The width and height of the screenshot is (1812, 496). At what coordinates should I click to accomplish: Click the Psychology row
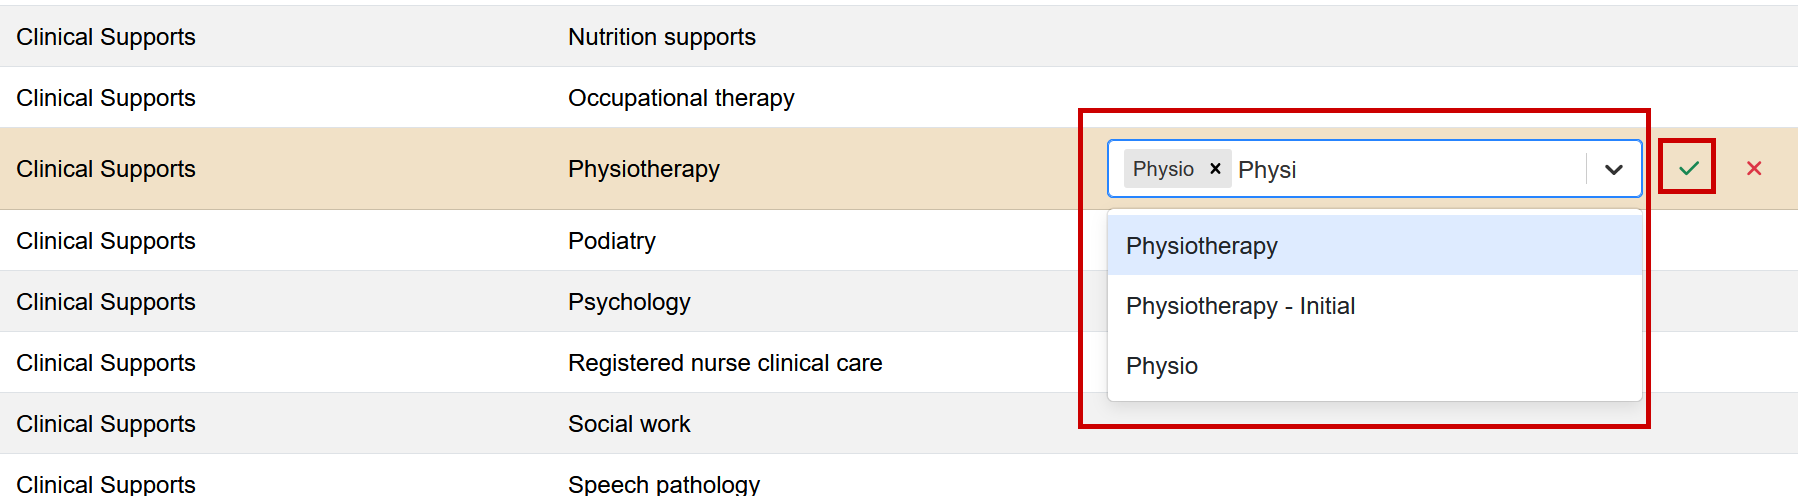click(629, 302)
